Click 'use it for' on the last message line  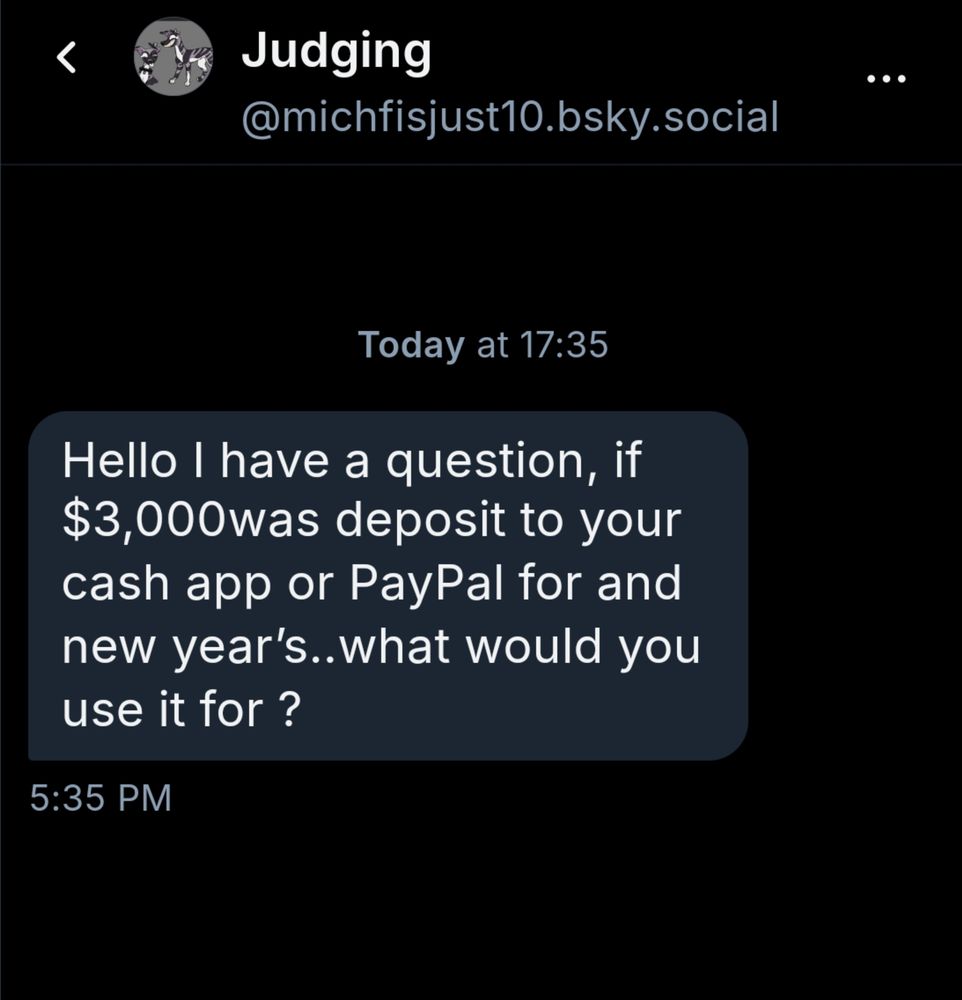click(x=163, y=709)
